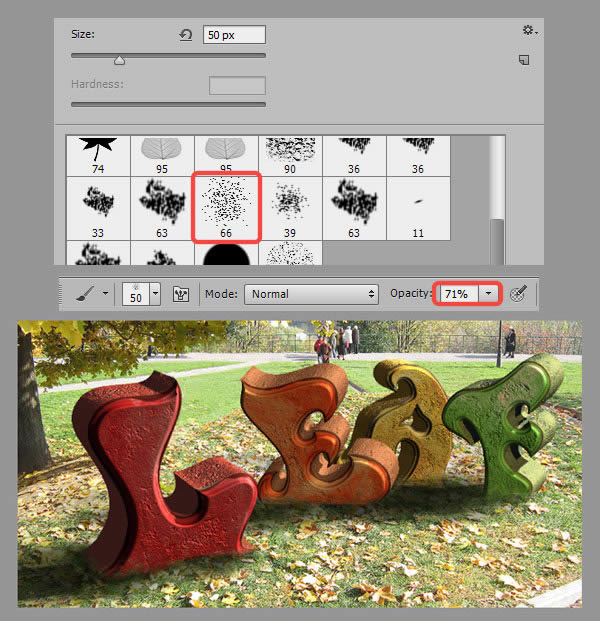Expand the brush size 50 picker arrow

(154, 294)
